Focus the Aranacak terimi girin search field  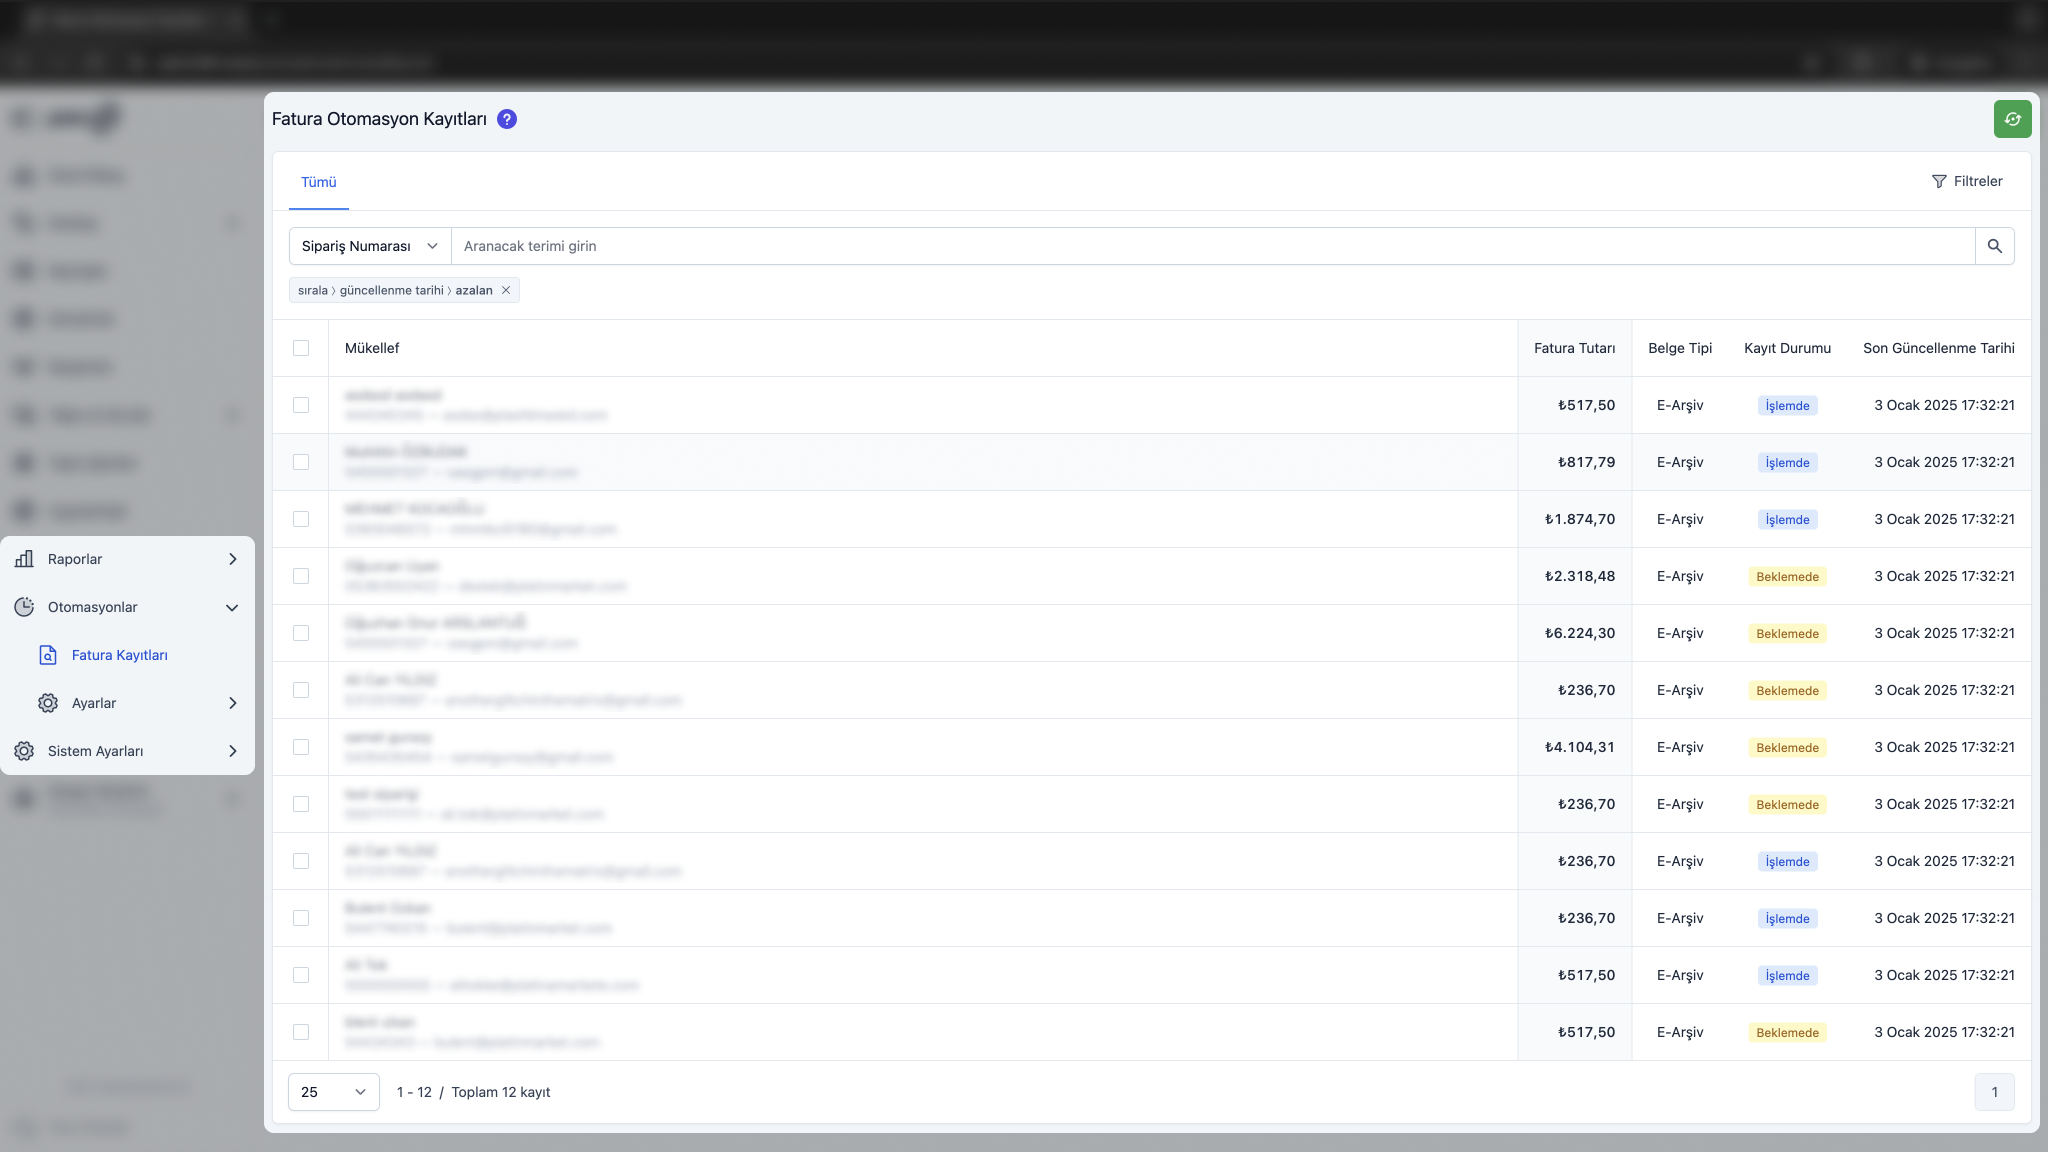[x=1213, y=246]
